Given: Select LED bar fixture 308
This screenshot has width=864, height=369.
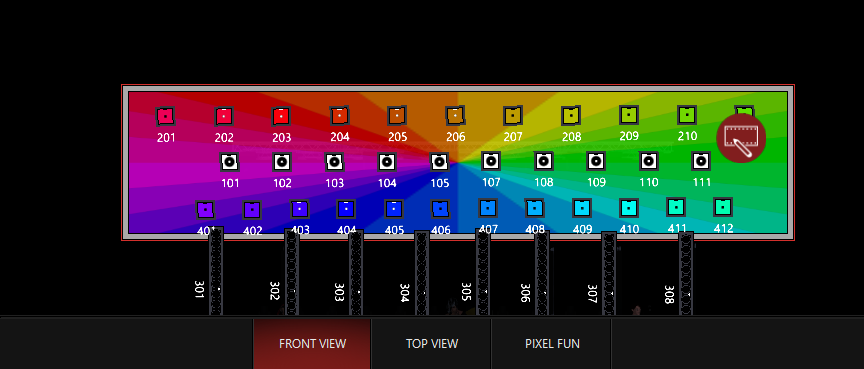Looking at the screenshot, I should pyautogui.click(x=686, y=274).
